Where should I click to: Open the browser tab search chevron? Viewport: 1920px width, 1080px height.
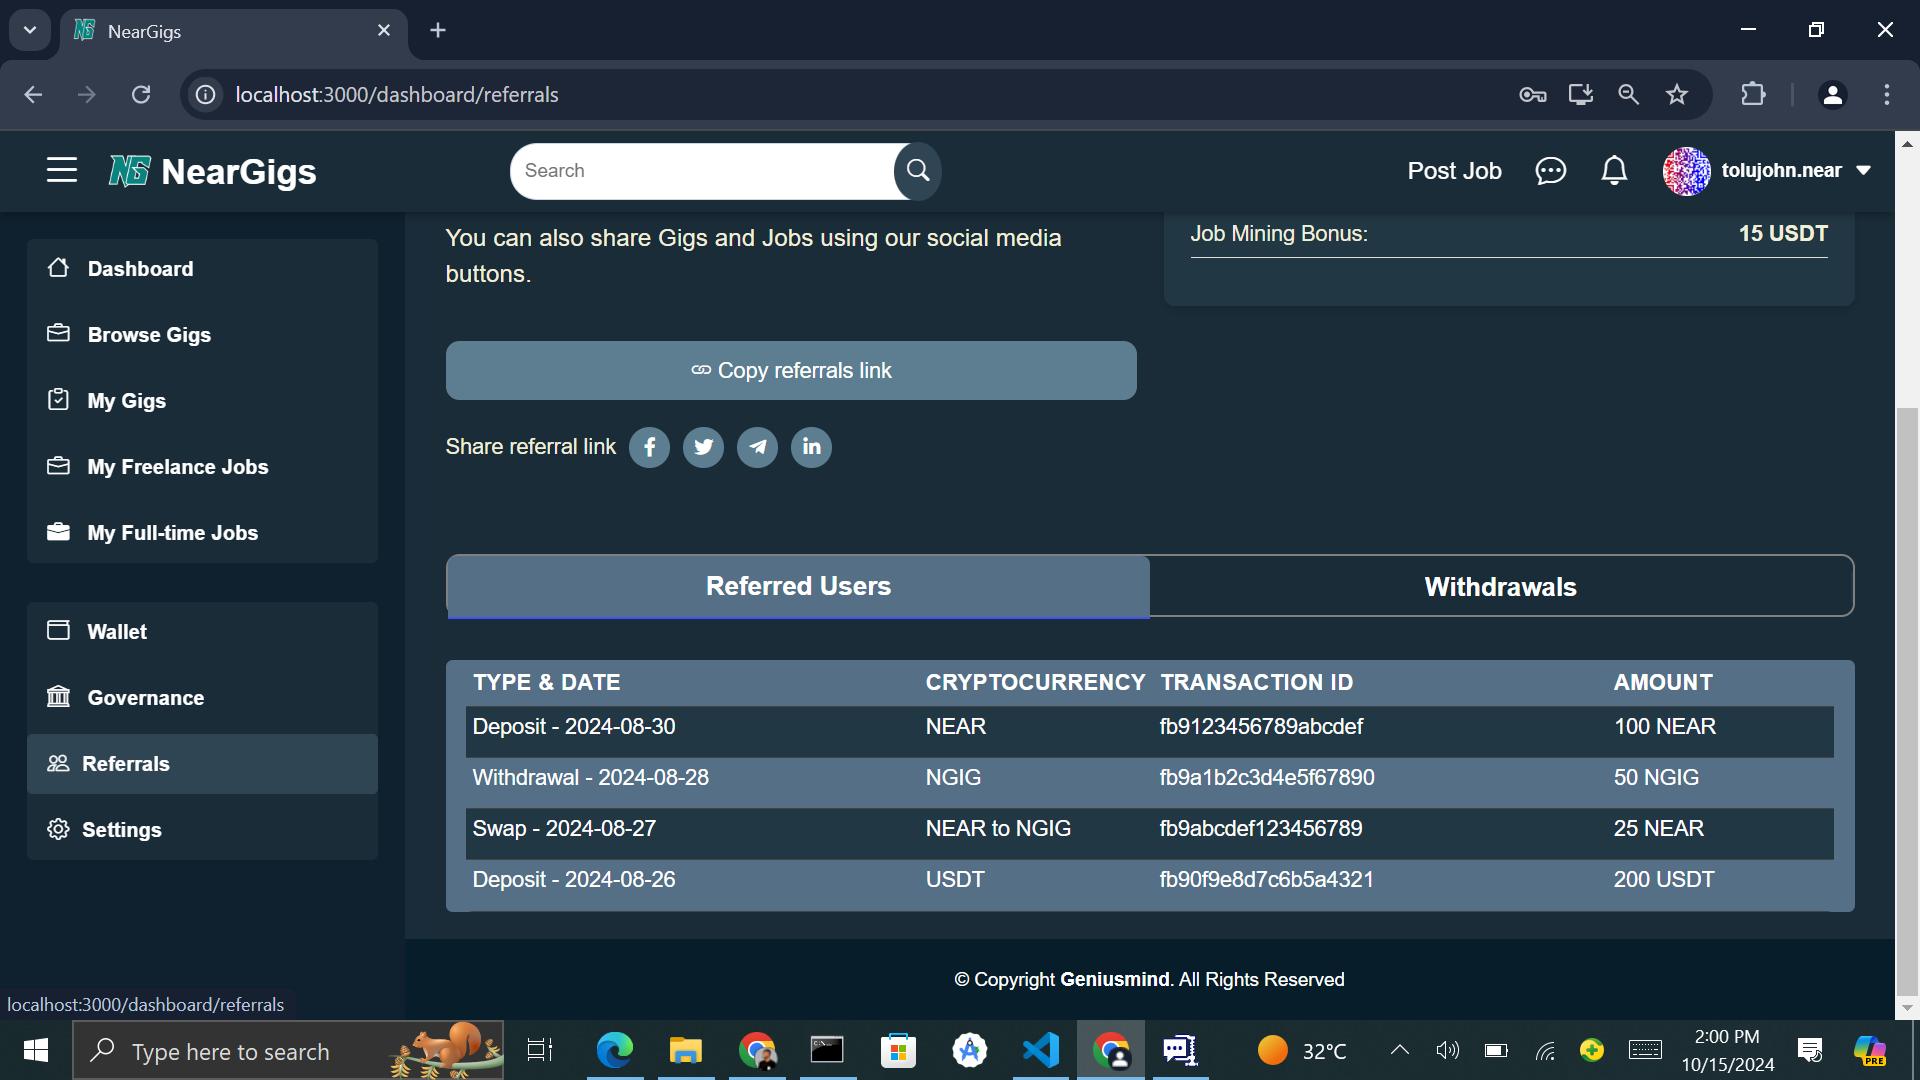point(30,30)
